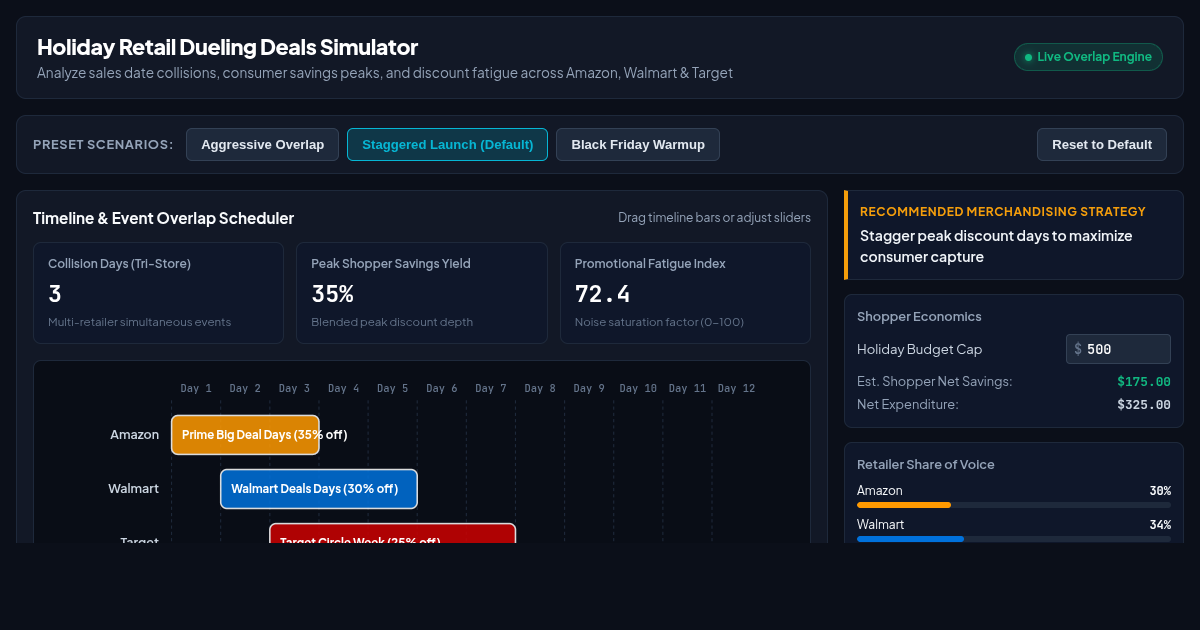Click the 'Drag timeline bars or adjust sliders' hint

(714, 218)
